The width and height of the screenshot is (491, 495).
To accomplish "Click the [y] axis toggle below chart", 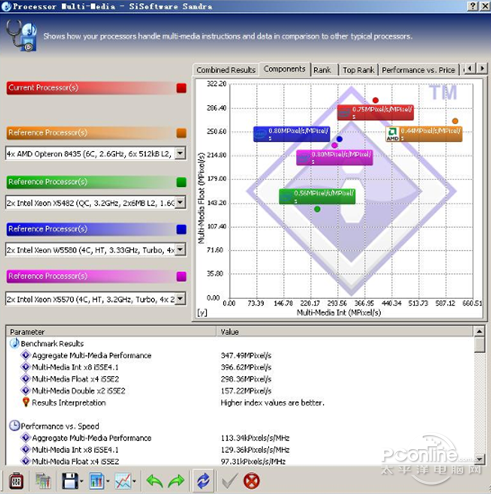I will point(202,313).
